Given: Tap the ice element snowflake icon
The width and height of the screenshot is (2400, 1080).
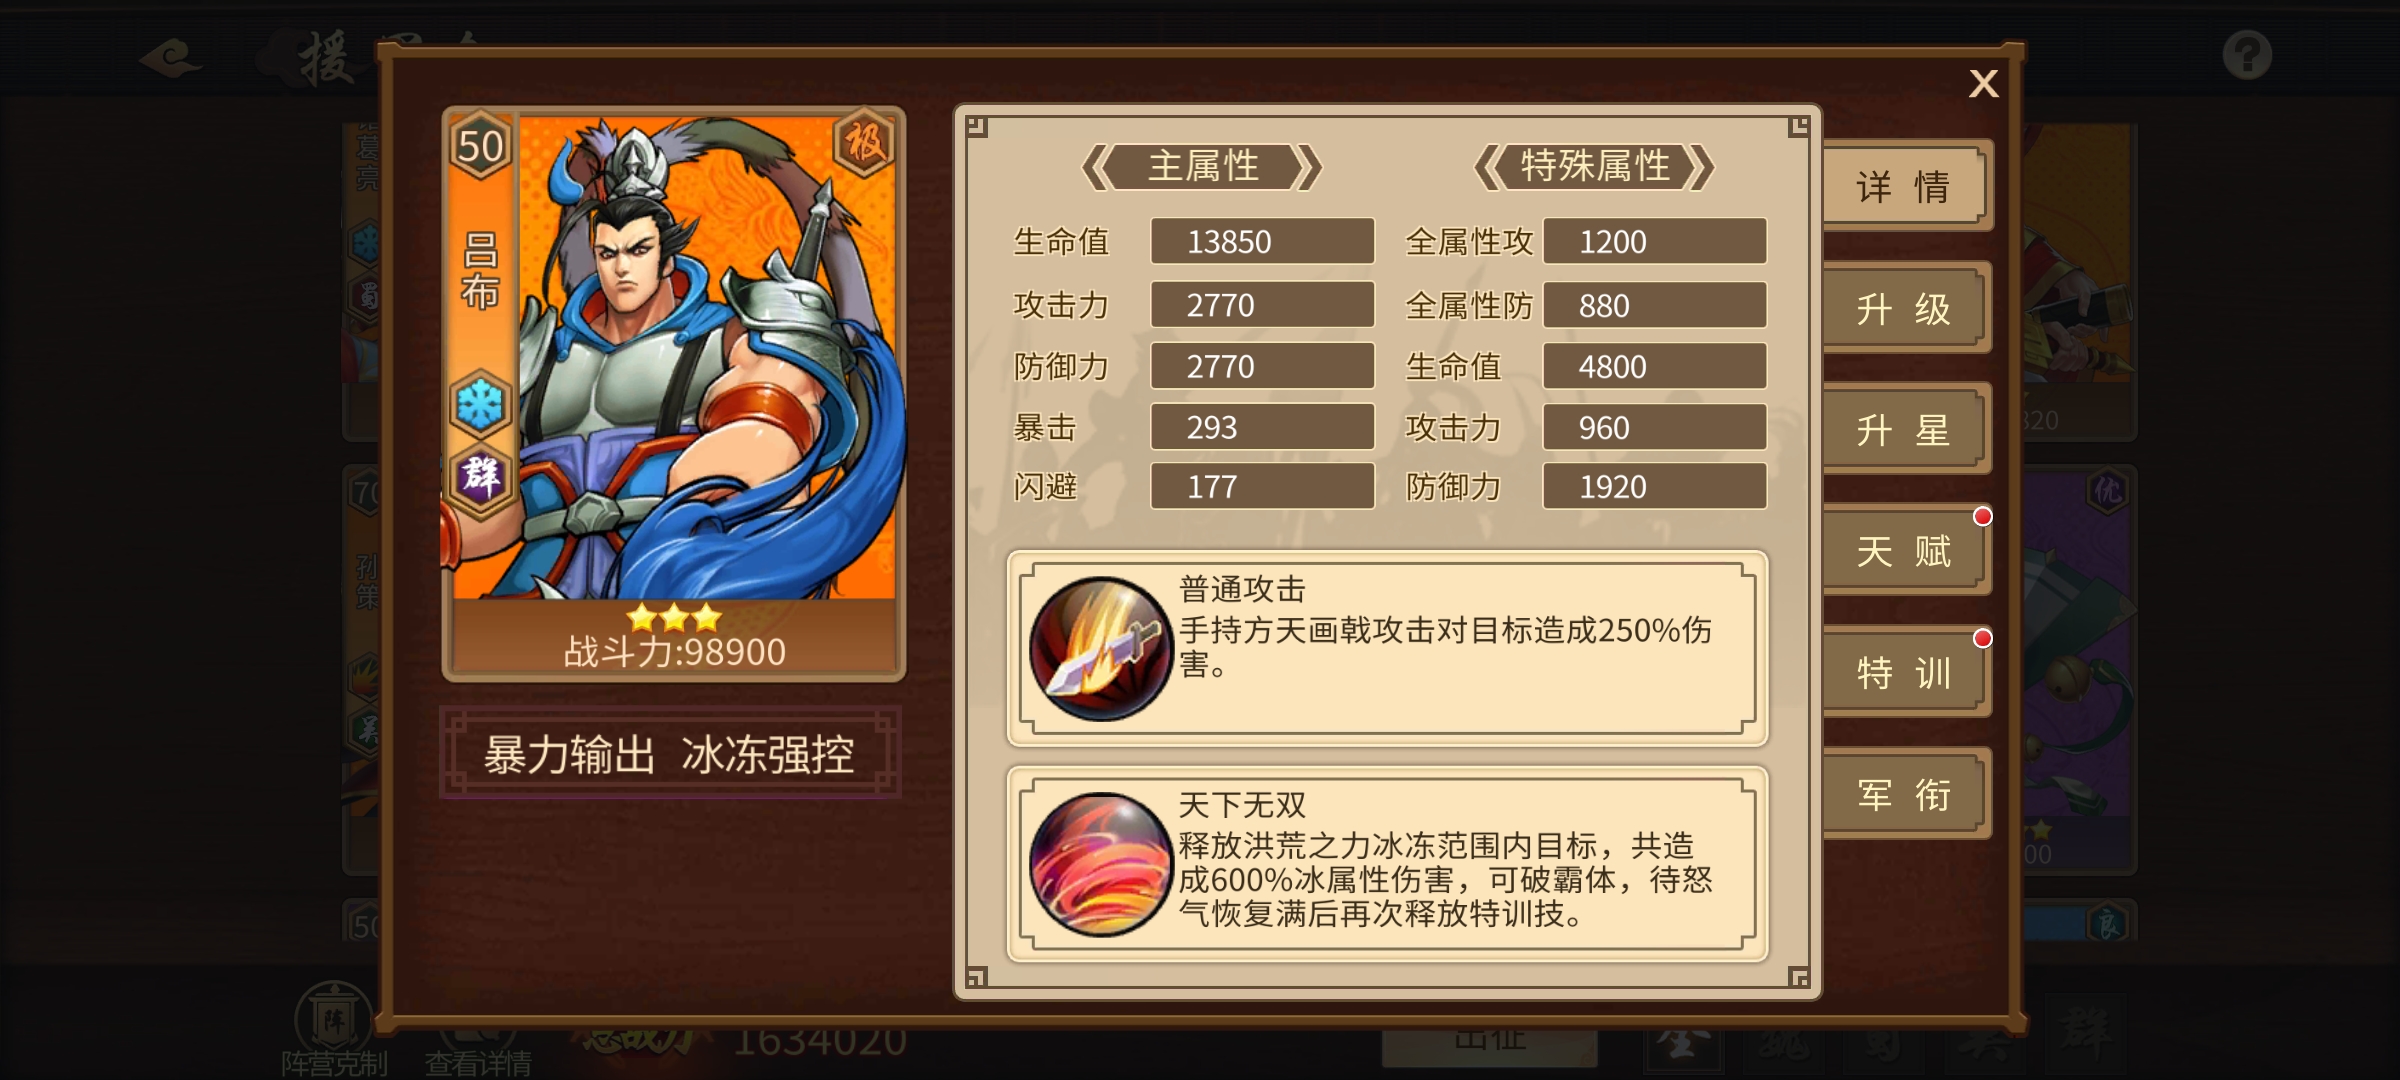Looking at the screenshot, I should (480, 405).
